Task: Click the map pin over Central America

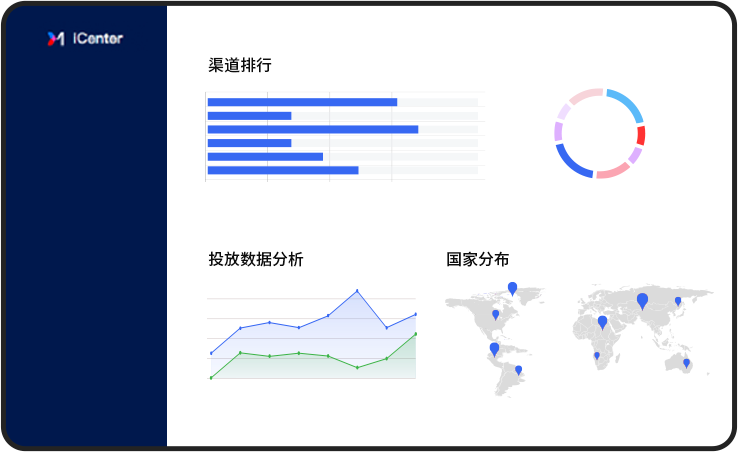Action: coord(494,348)
